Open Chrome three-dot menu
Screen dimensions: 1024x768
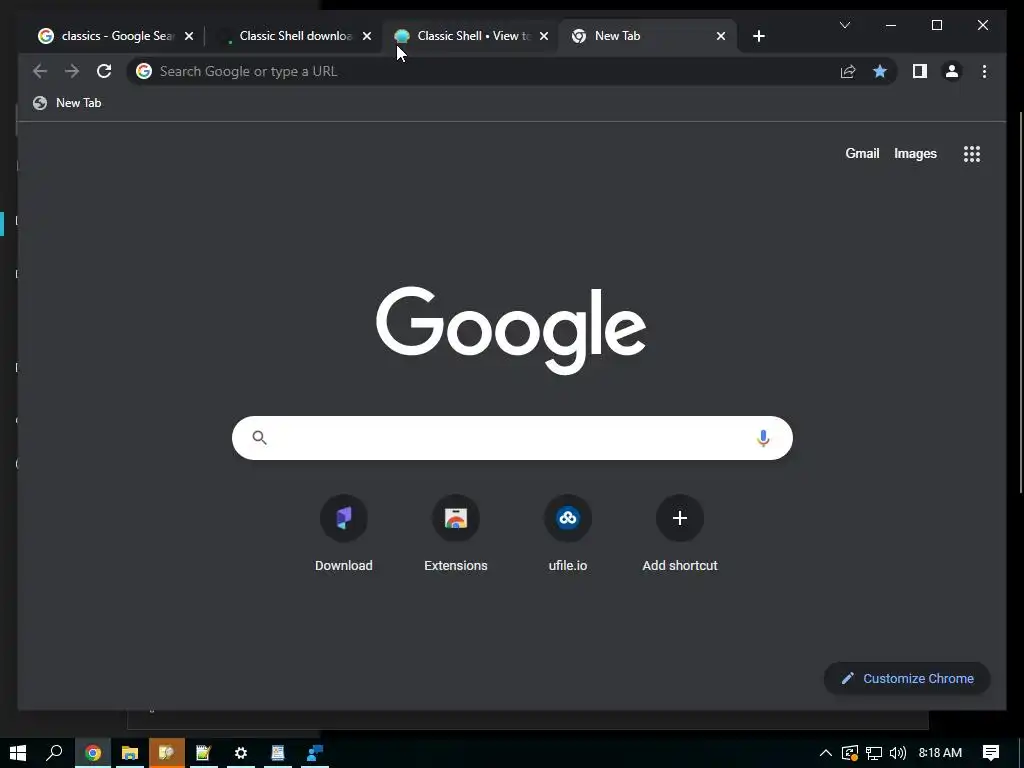(x=984, y=71)
